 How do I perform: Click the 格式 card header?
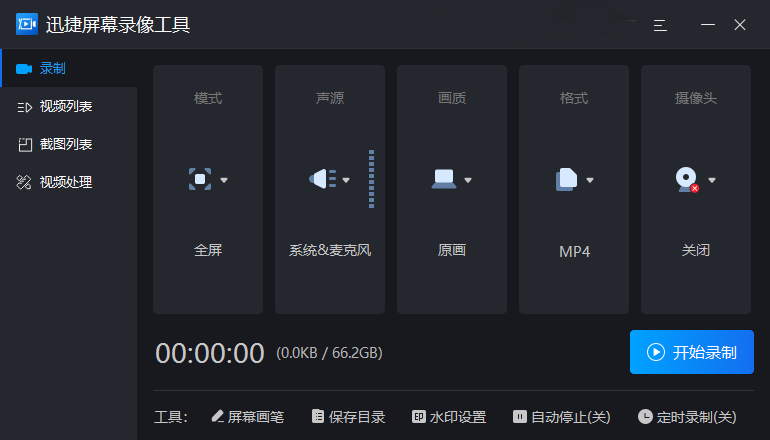(x=574, y=98)
